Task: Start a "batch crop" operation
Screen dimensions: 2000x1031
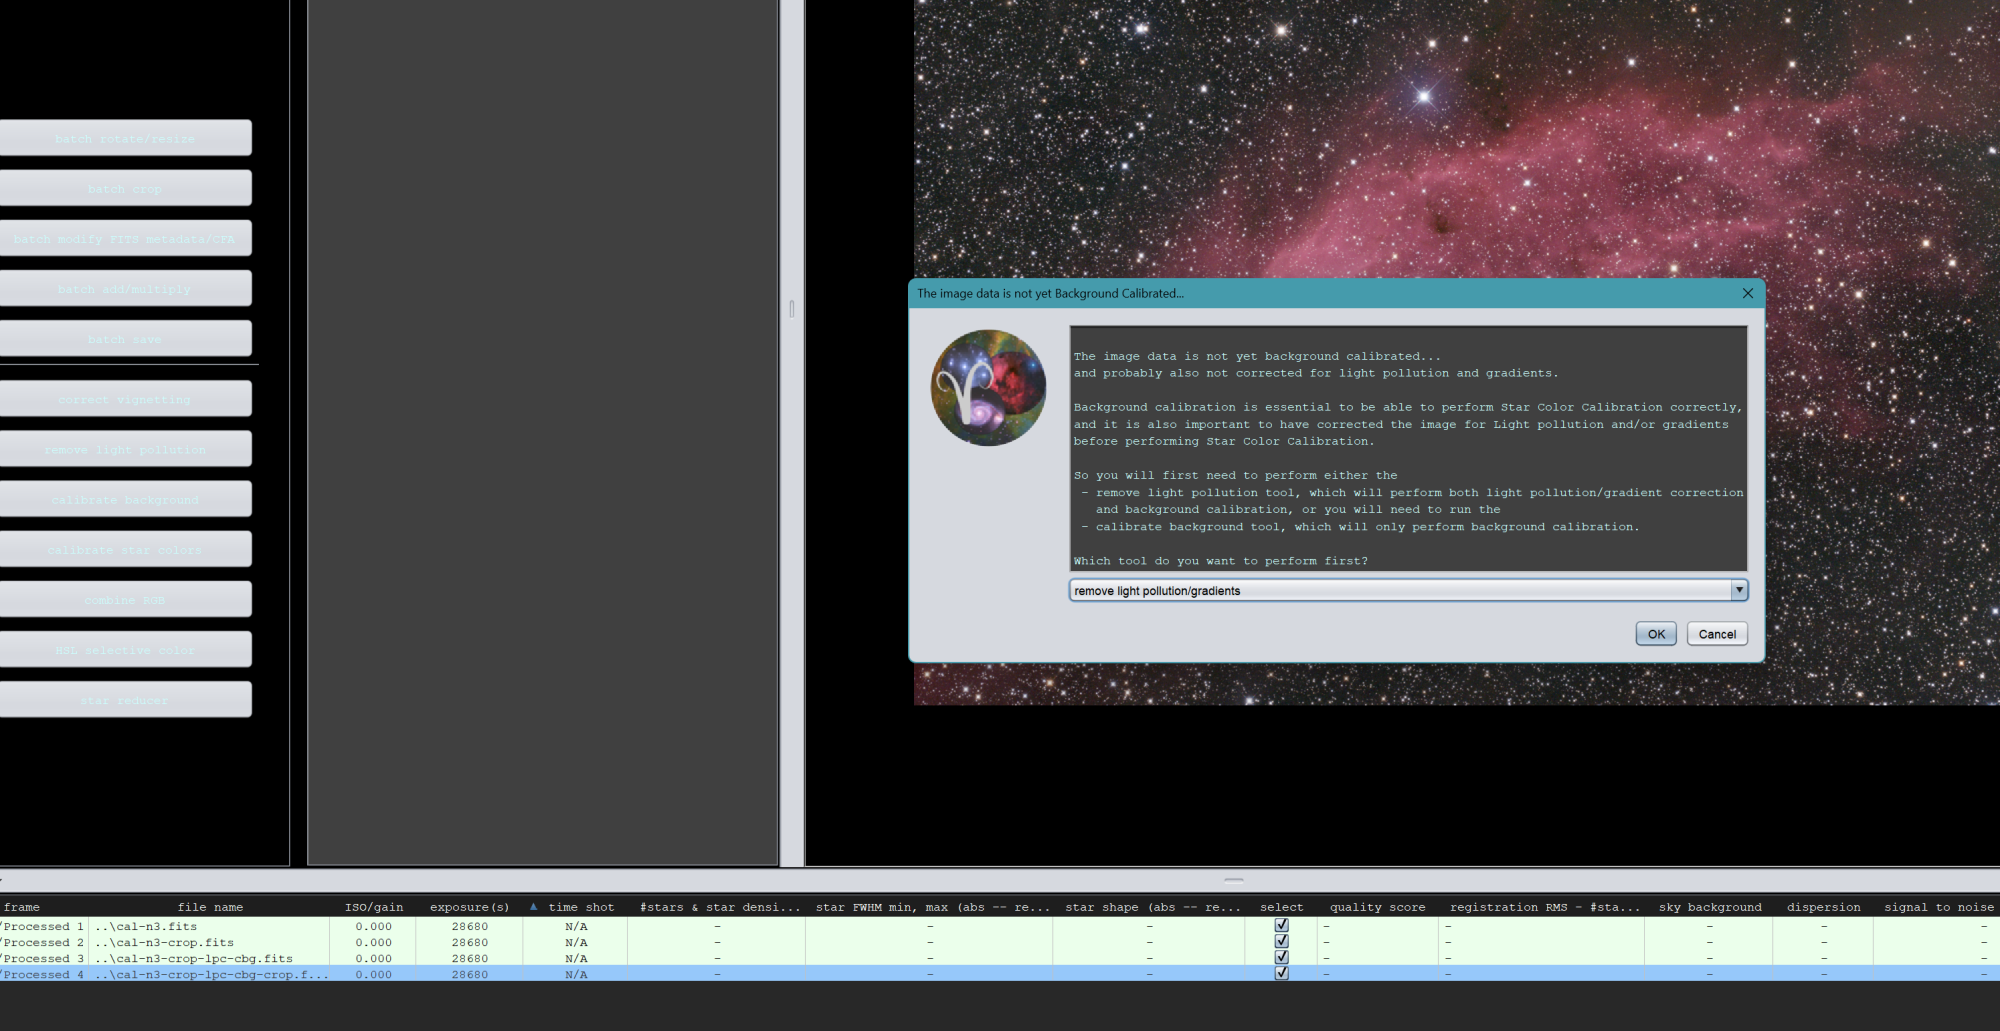Action: [126, 188]
